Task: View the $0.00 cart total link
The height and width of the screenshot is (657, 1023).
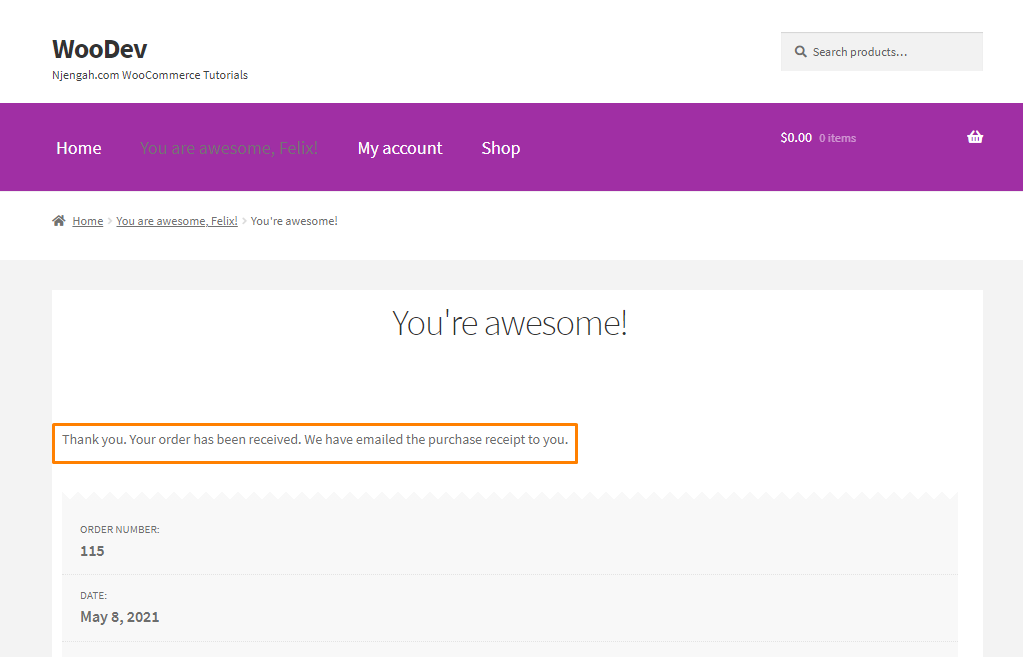Action: pyautogui.click(x=796, y=138)
